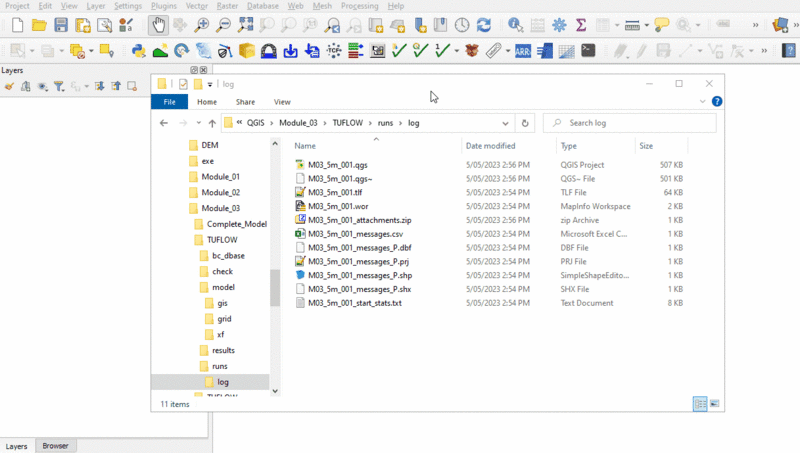Click the refresh button beside address bar

click(526, 123)
